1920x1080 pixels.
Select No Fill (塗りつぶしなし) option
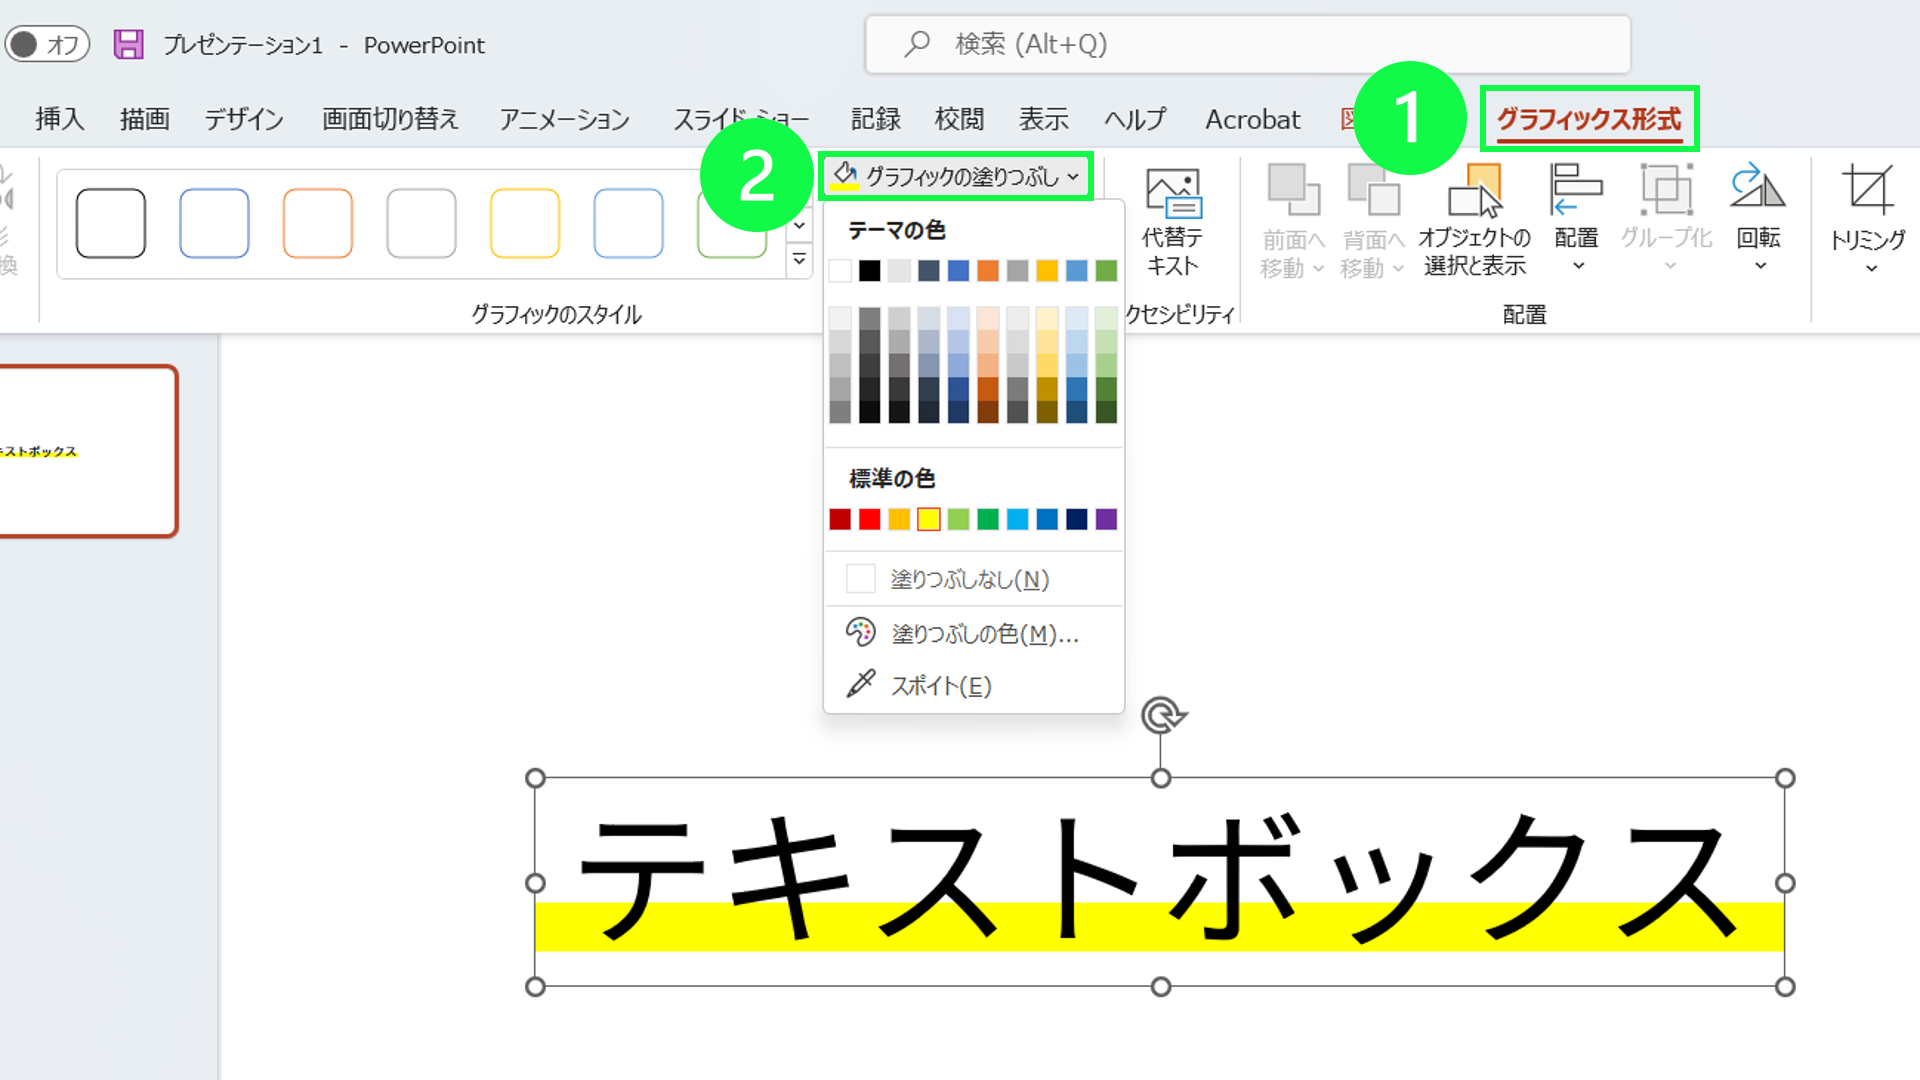[x=968, y=580]
